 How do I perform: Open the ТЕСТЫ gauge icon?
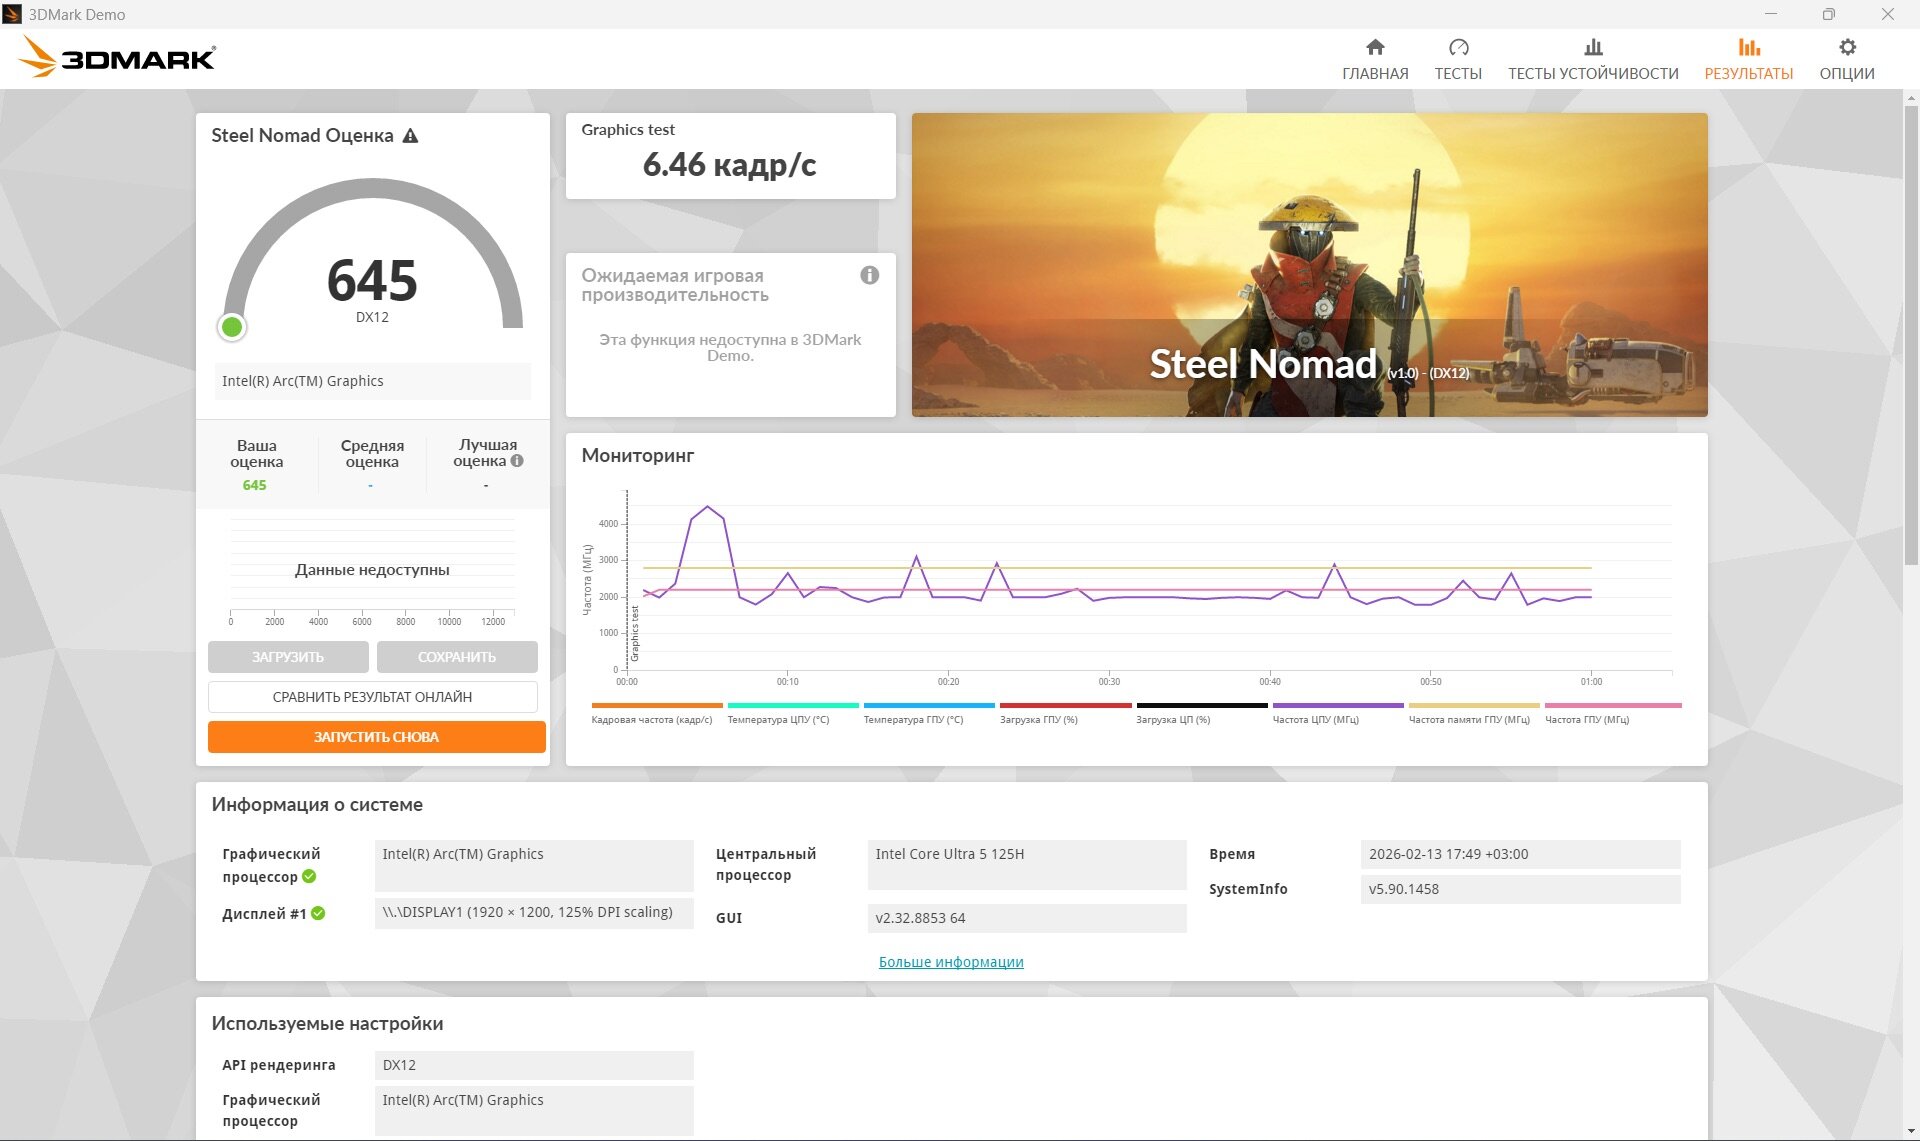click(1458, 48)
